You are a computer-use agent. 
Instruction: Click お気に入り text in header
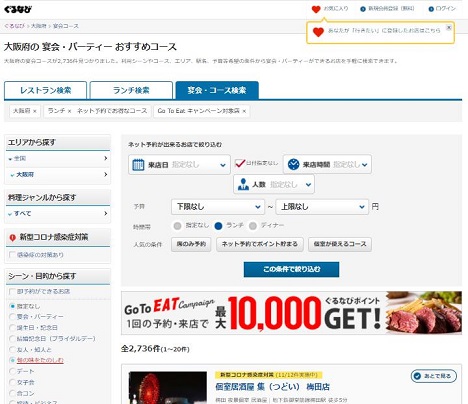[336, 9]
